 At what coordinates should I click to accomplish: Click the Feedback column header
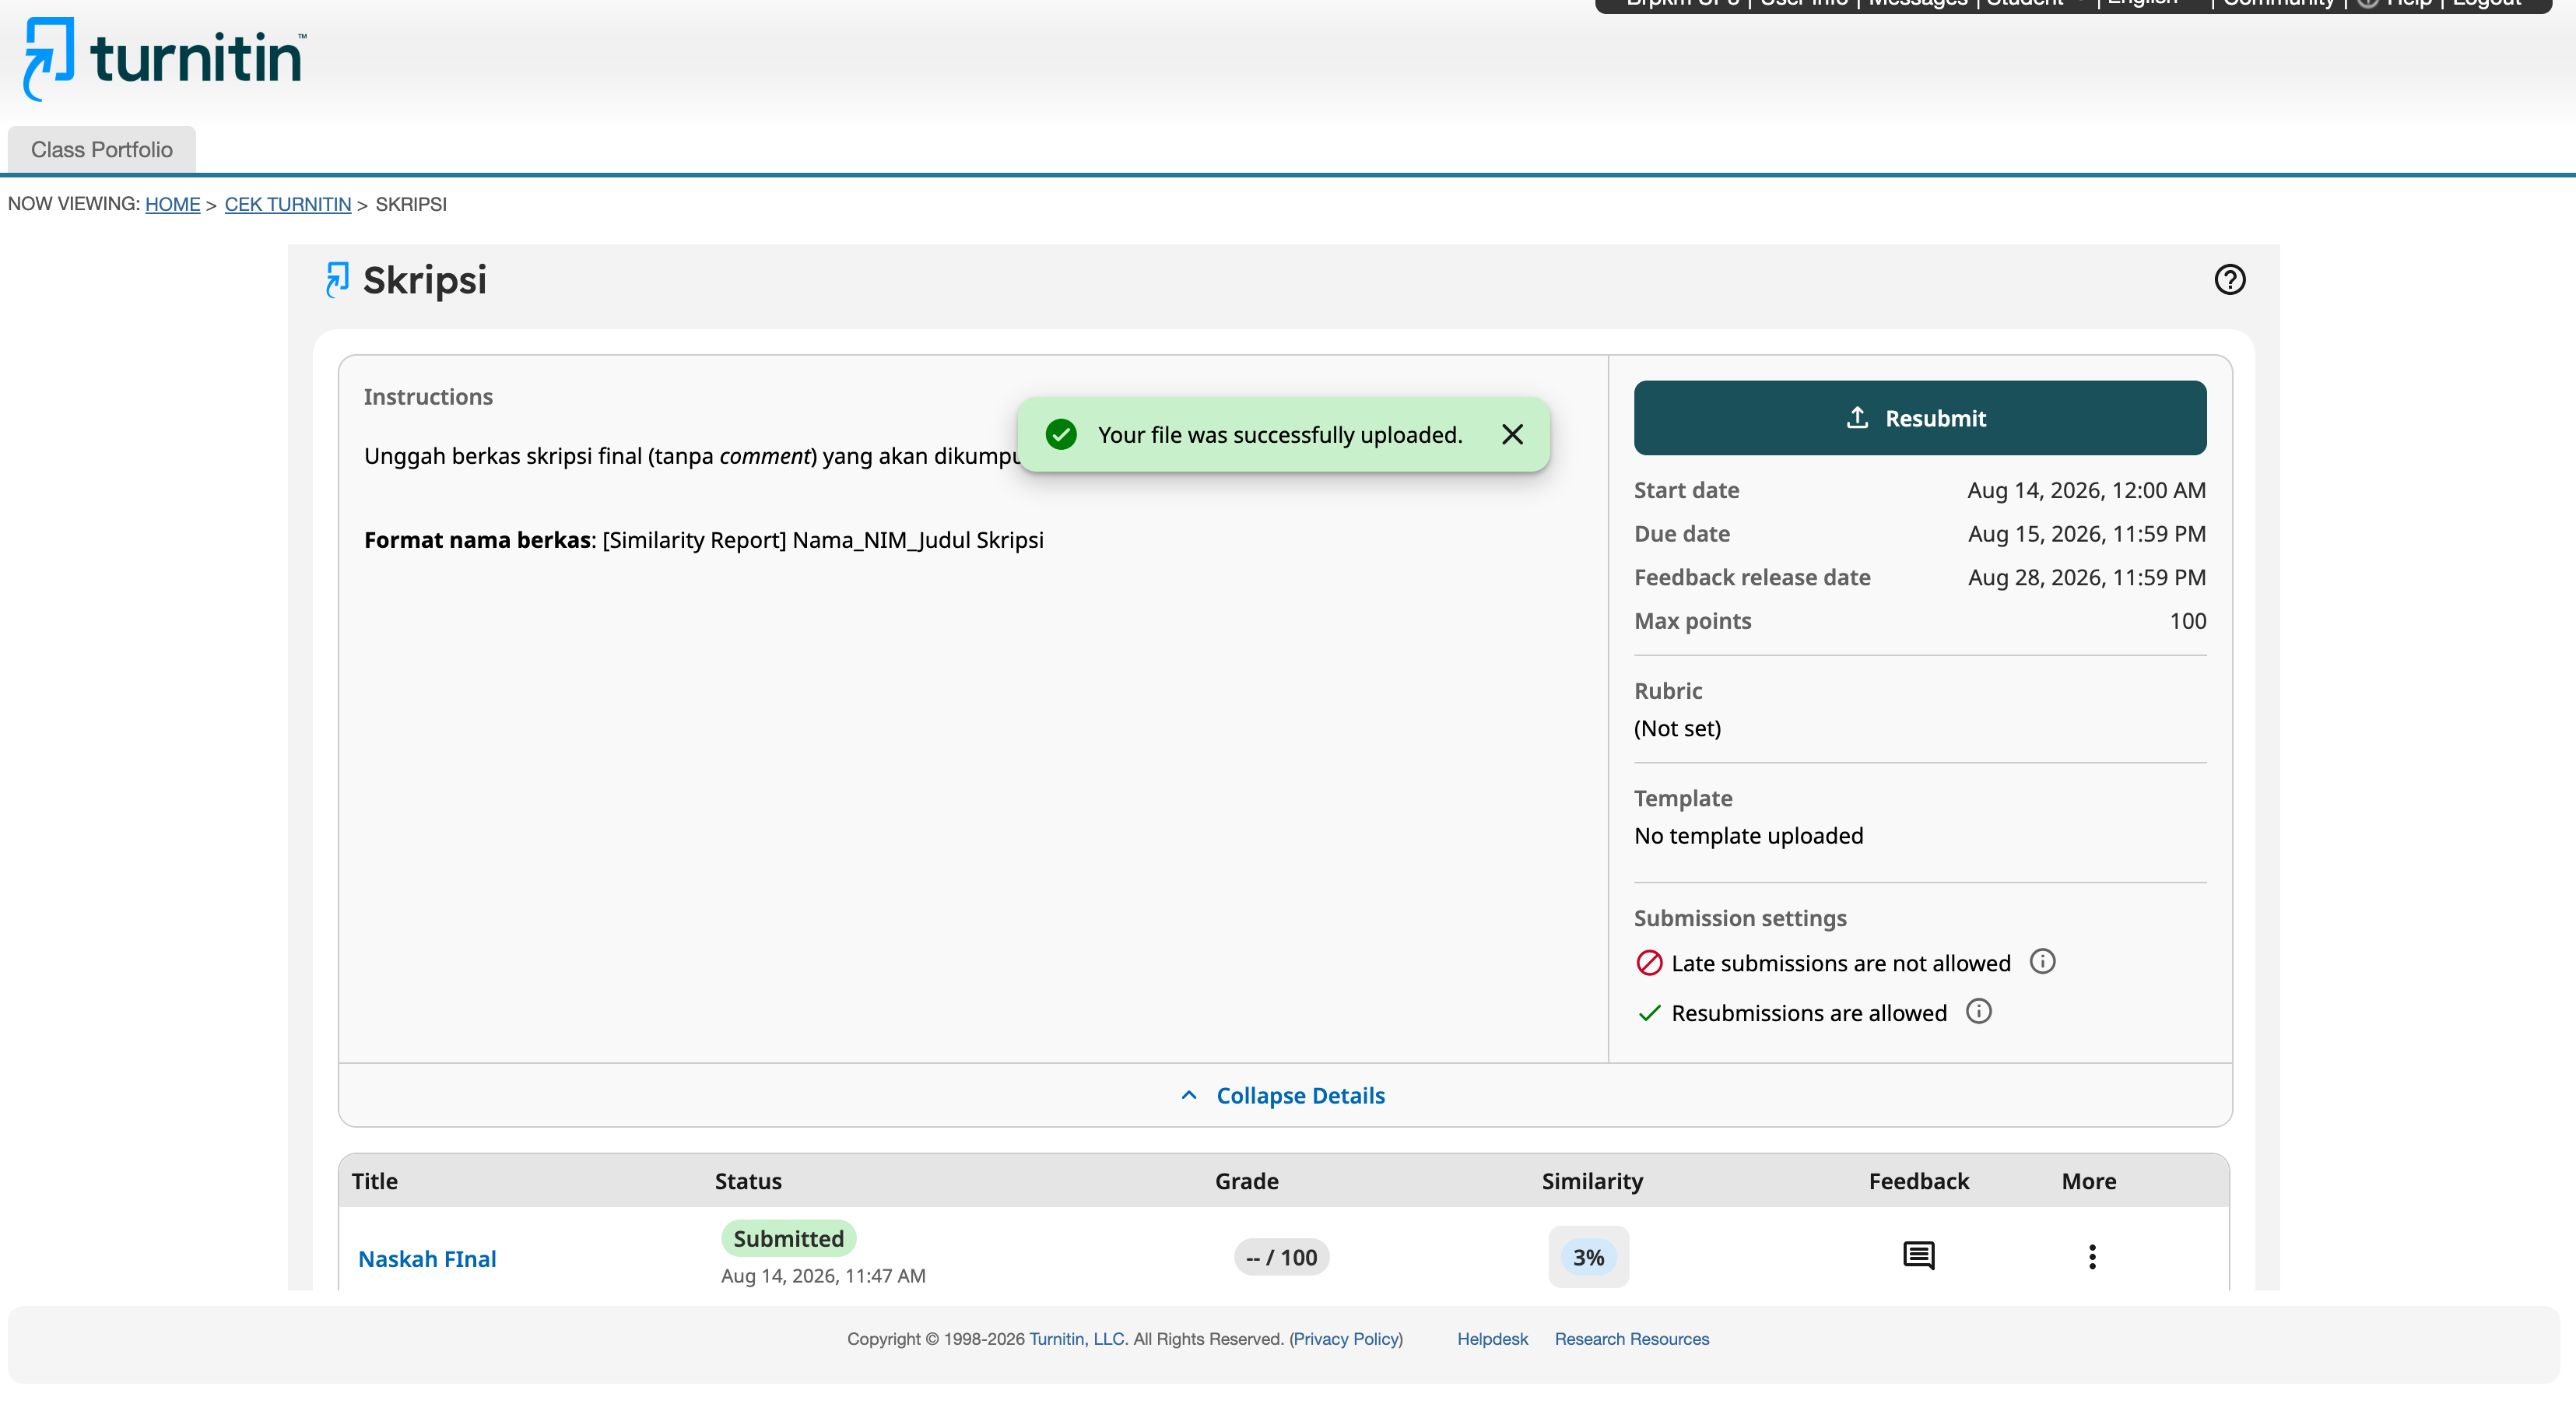point(1918,1181)
